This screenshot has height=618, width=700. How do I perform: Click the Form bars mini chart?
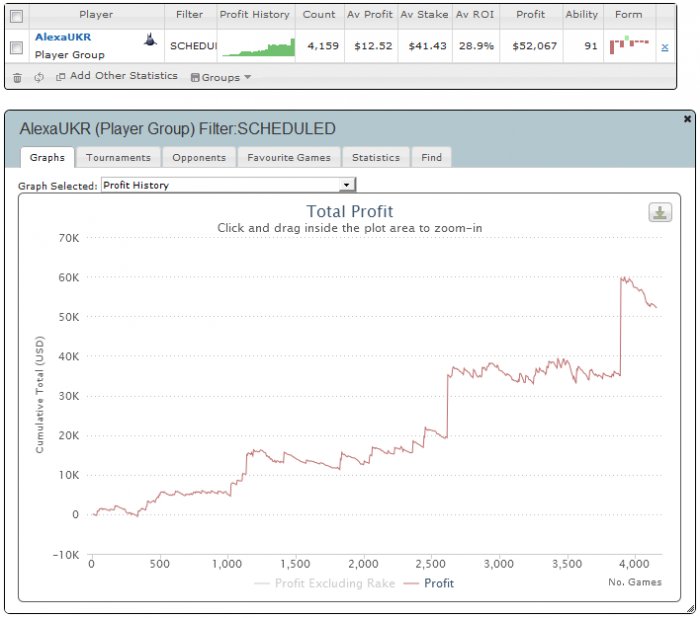click(629, 46)
